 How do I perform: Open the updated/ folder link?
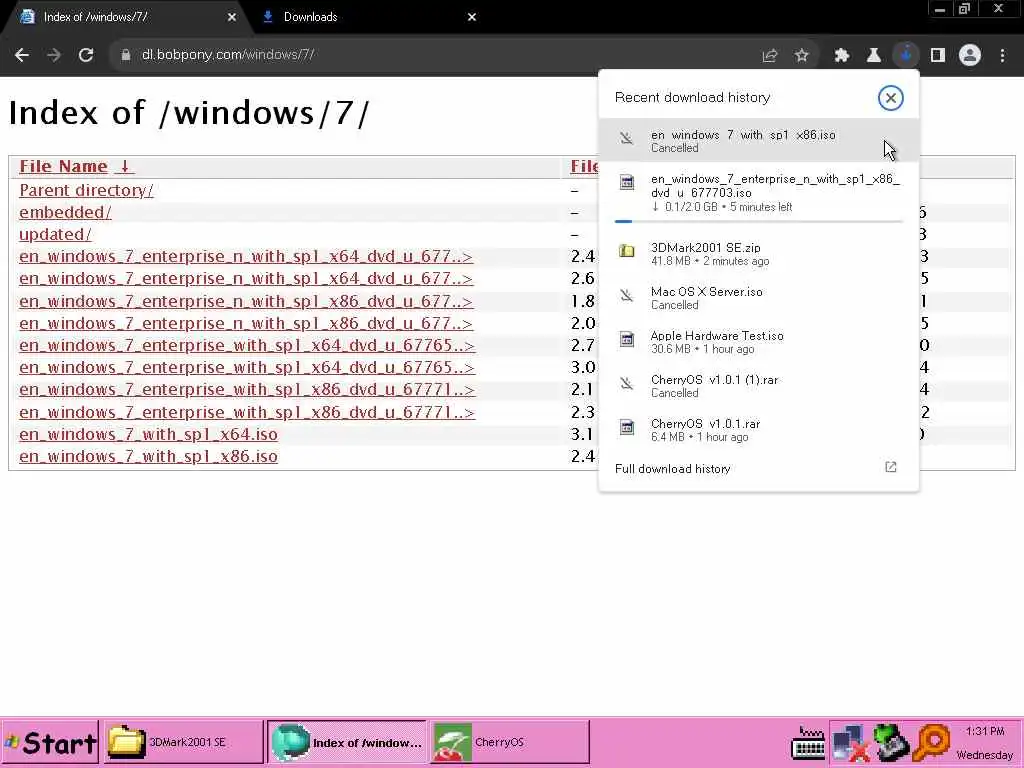pyautogui.click(x=56, y=234)
